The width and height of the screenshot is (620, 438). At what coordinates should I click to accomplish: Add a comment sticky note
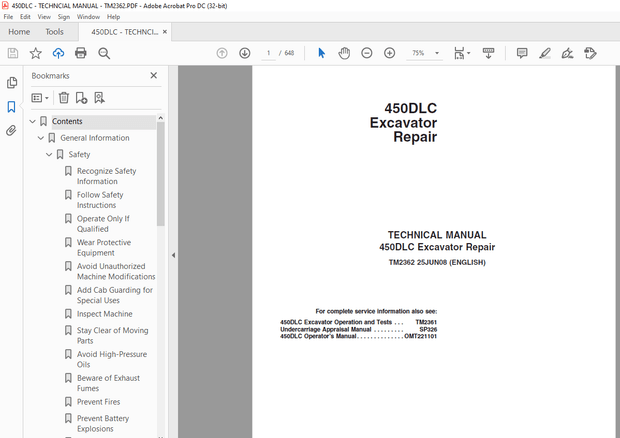click(x=522, y=53)
